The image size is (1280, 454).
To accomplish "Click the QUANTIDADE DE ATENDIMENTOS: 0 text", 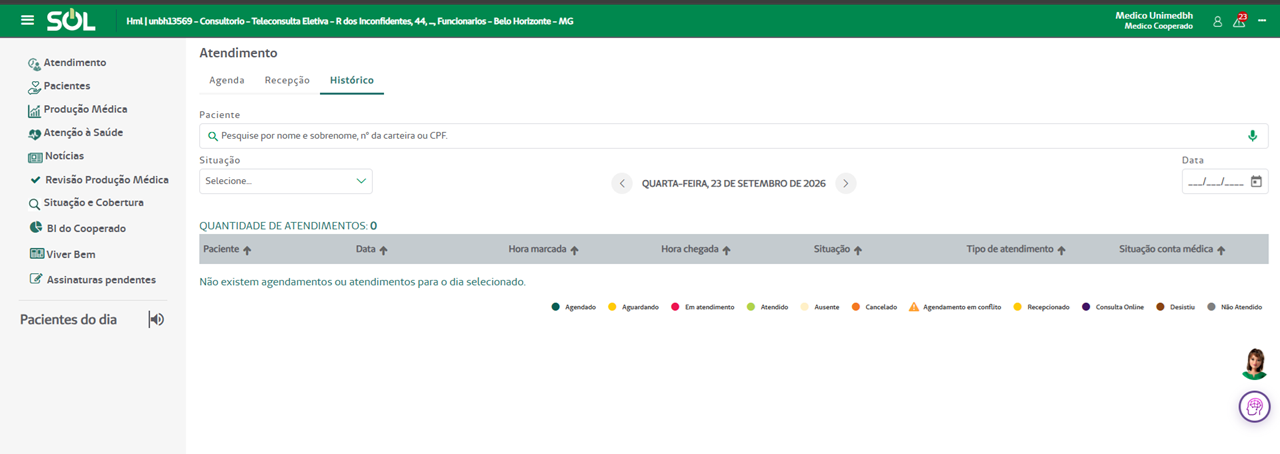I will coord(288,226).
